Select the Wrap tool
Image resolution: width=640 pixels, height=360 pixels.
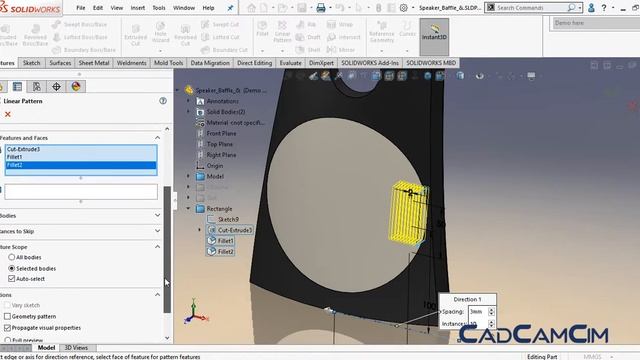pos(340,24)
